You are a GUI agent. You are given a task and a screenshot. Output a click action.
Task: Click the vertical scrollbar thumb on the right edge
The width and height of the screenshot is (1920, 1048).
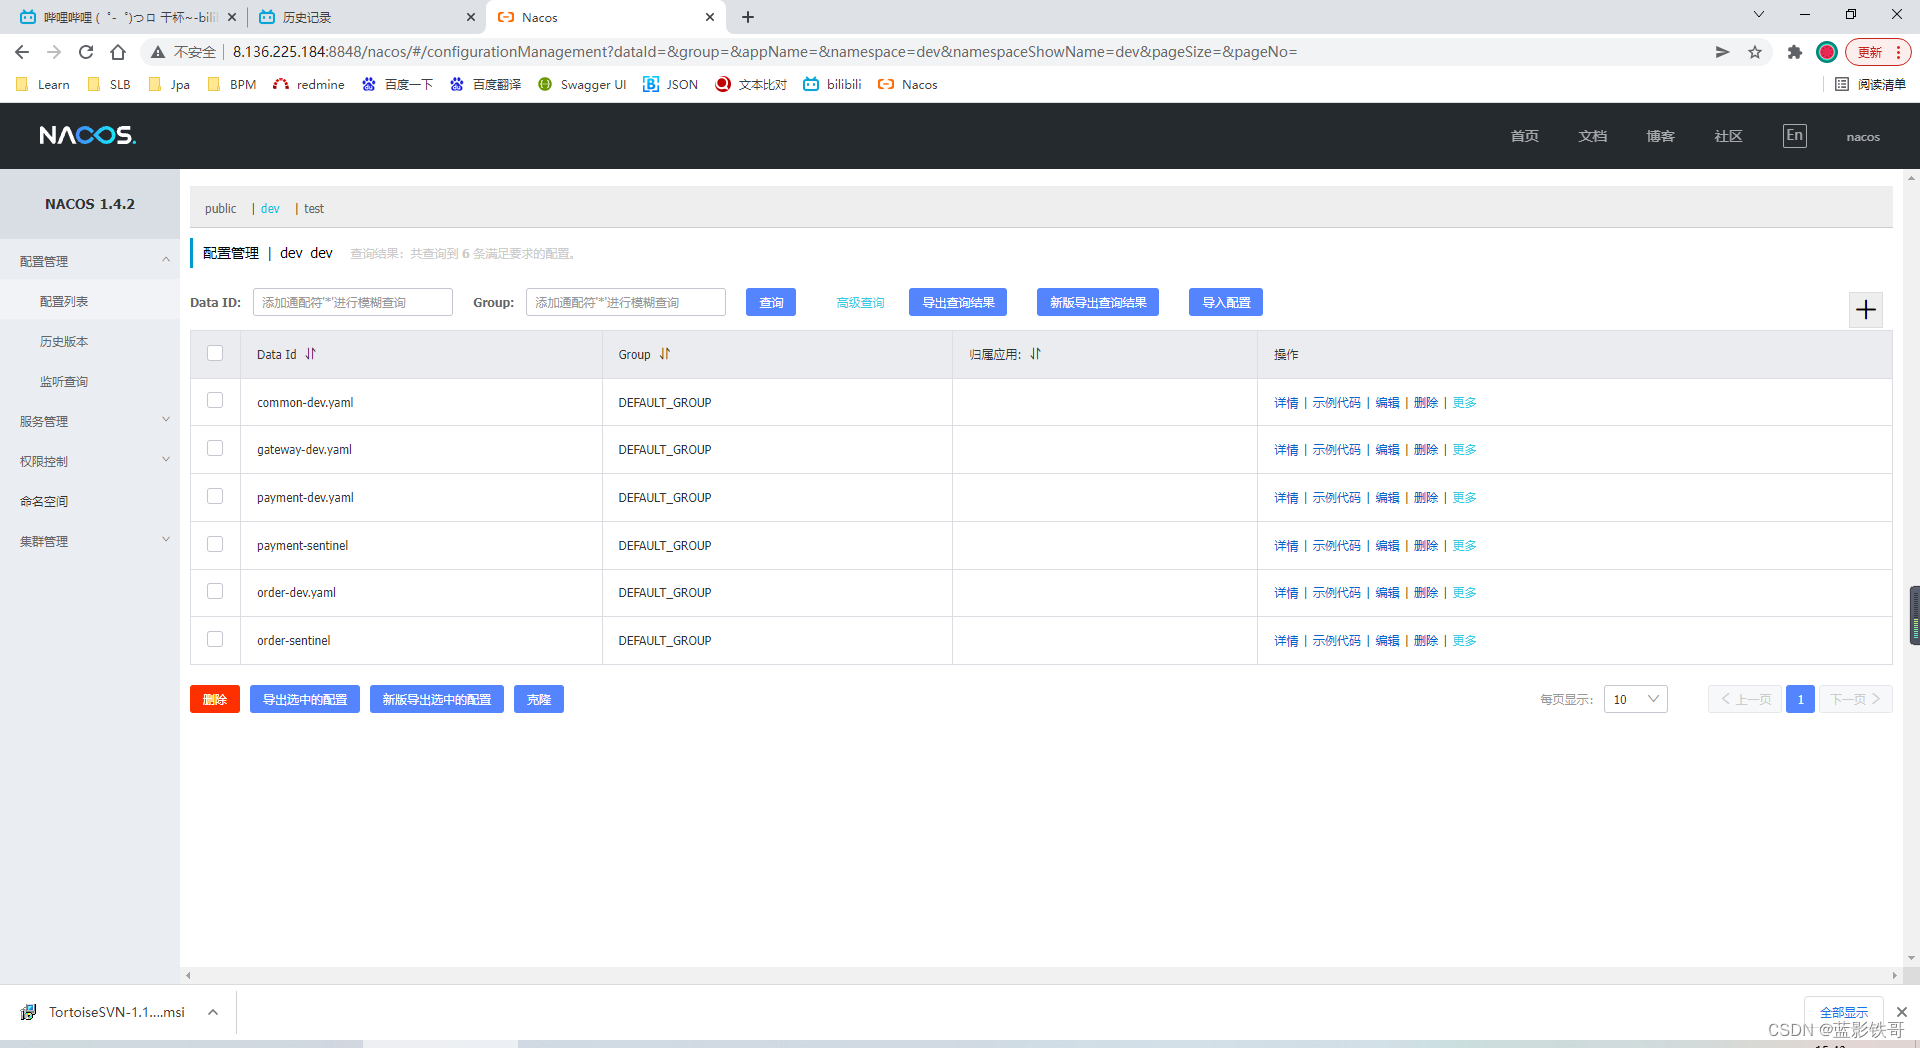[x=1914, y=615]
